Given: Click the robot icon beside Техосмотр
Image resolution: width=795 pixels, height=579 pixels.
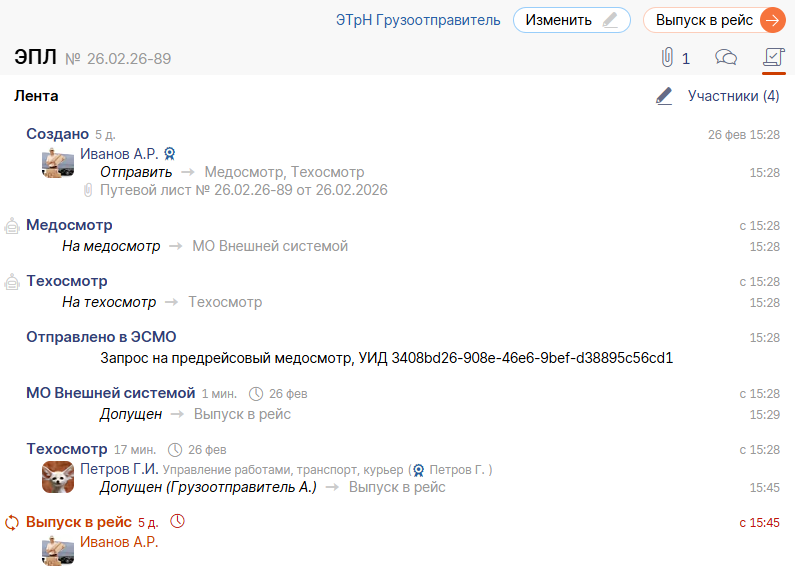Looking at the screenshot, I should (x=12, y=282).
